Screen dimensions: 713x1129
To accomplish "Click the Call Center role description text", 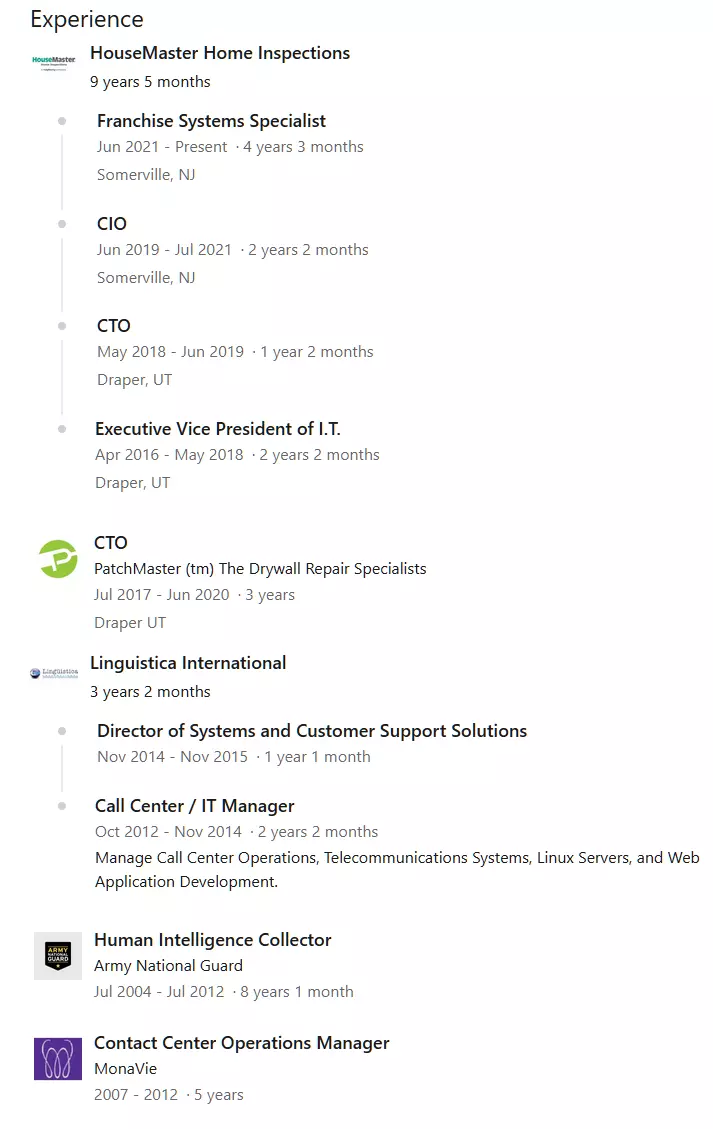I will coord(397,870).
